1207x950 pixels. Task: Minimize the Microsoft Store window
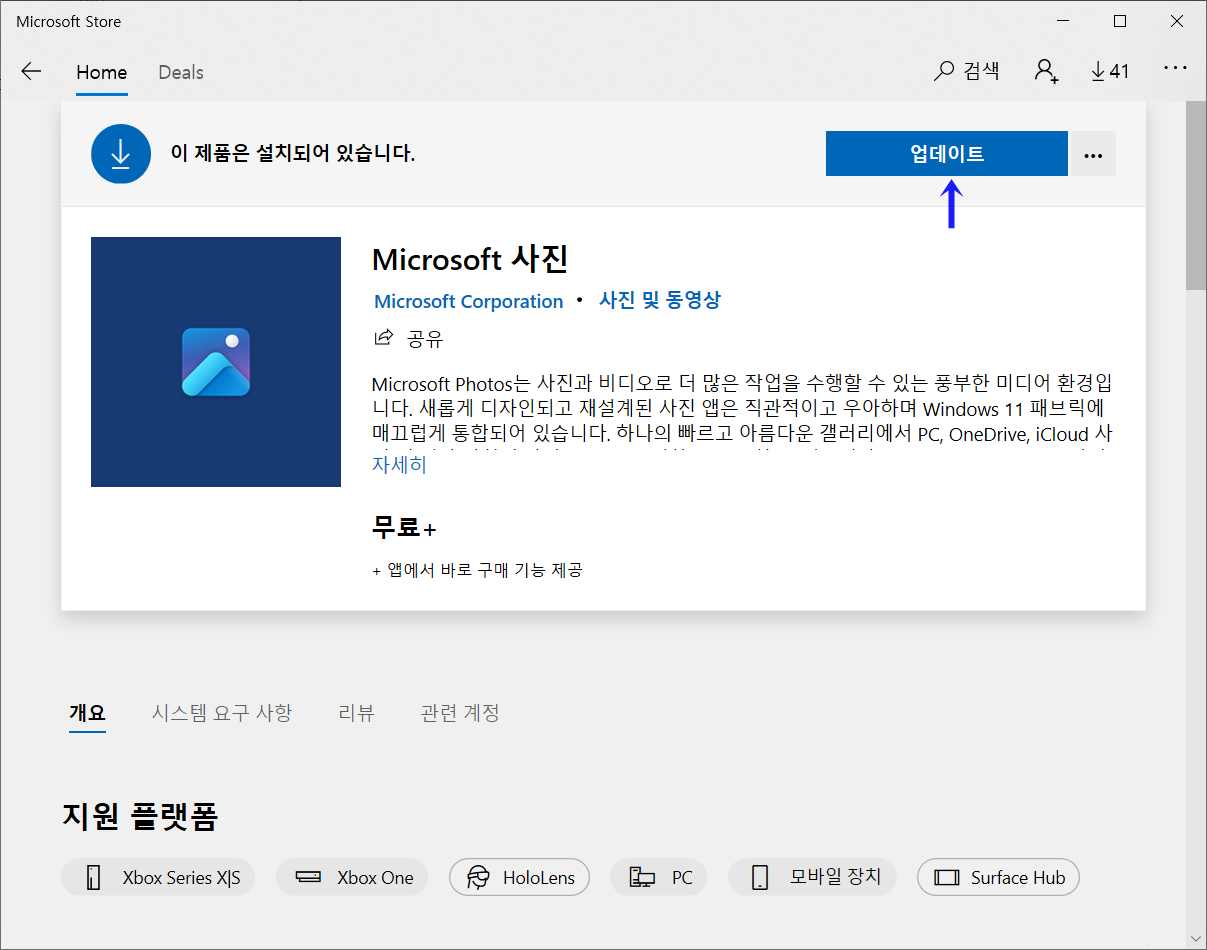click(1062, 21)
